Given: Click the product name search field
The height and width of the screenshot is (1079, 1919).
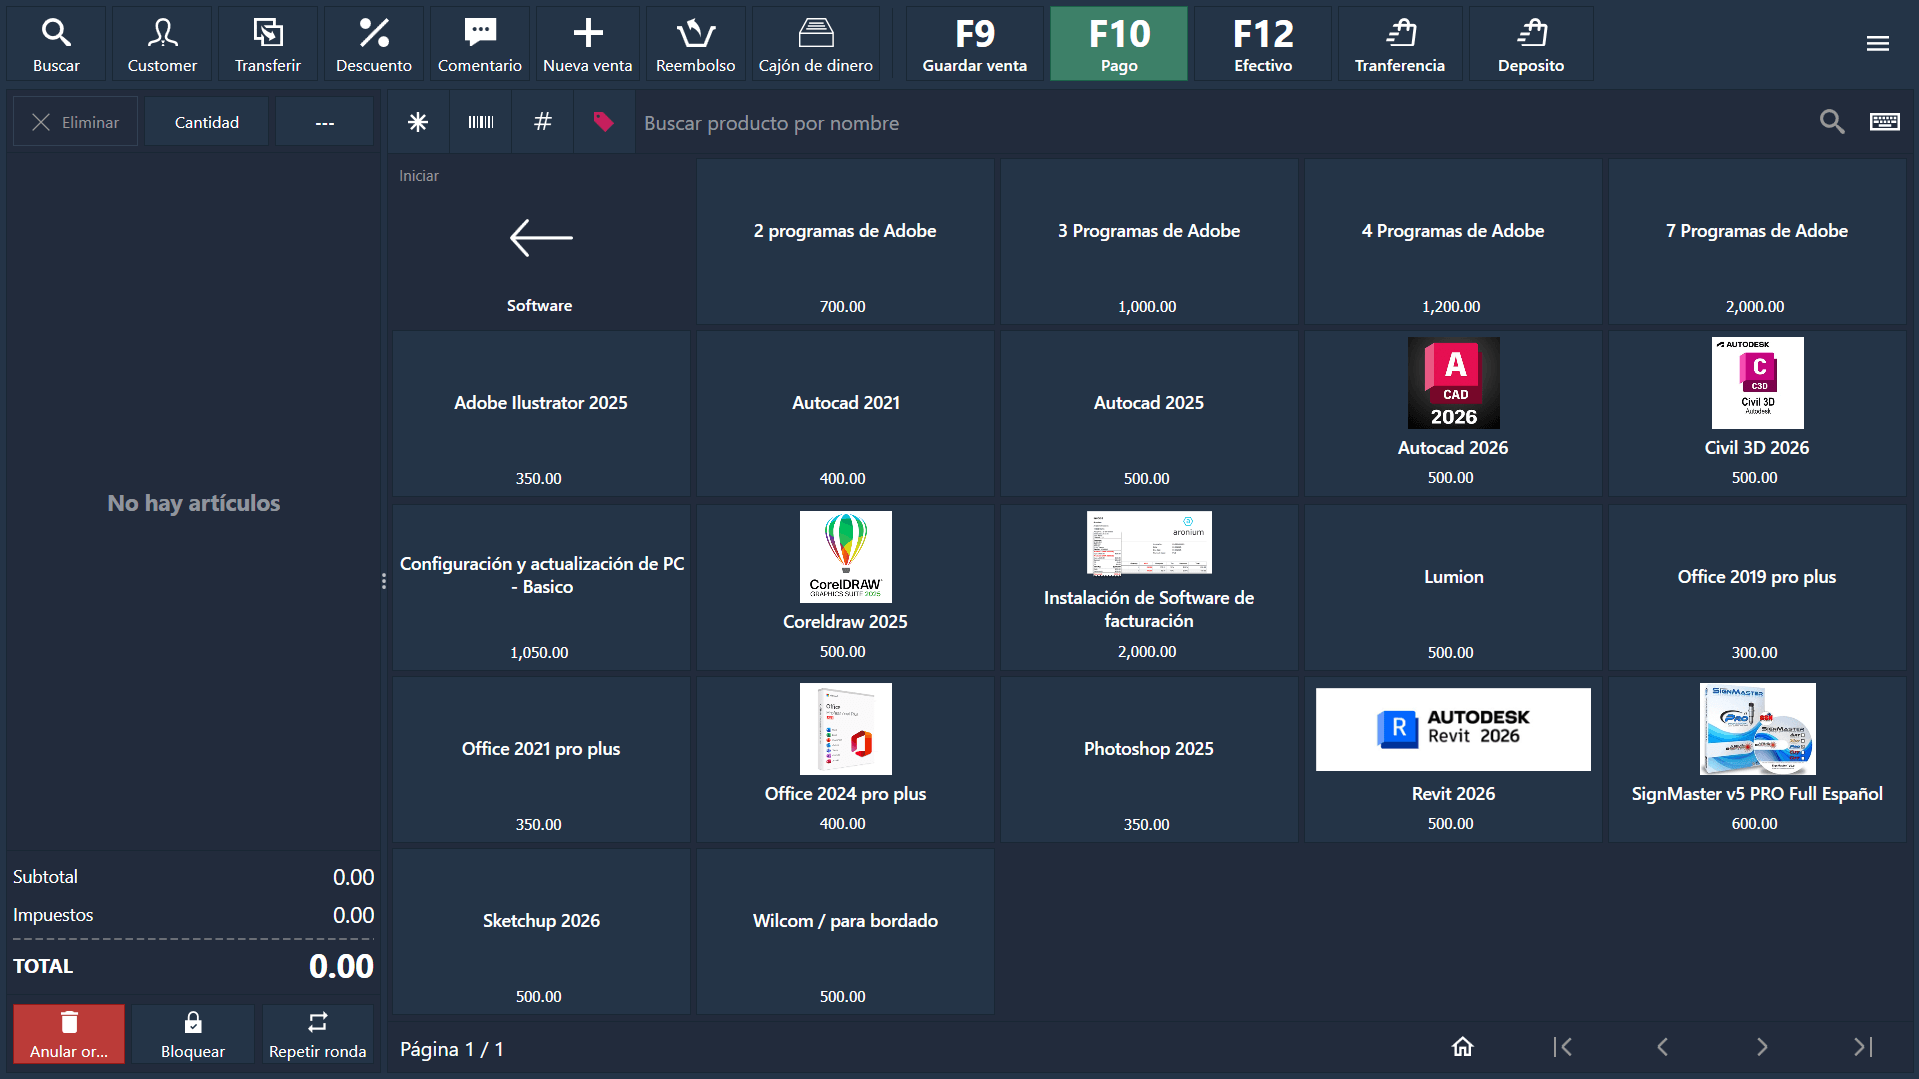Looking at the screenshot, I should click(1220, 123).
